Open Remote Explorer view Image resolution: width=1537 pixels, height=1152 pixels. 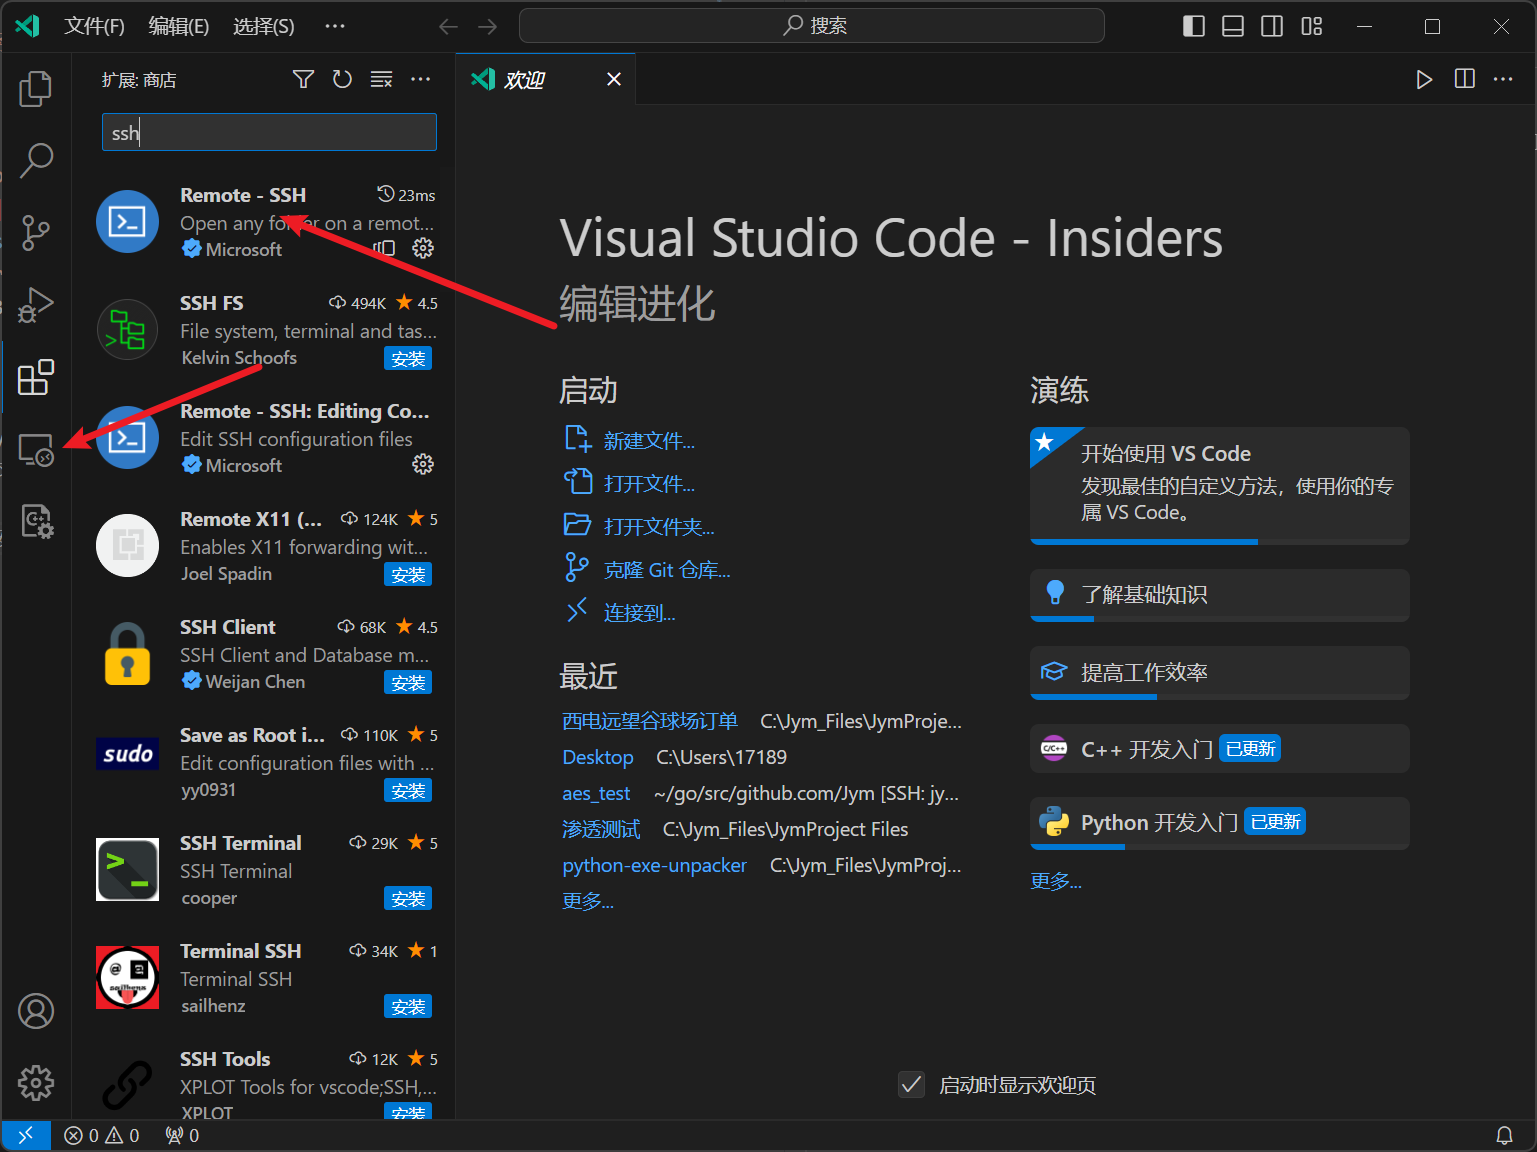pyautogui.click(x=36, y=450)
